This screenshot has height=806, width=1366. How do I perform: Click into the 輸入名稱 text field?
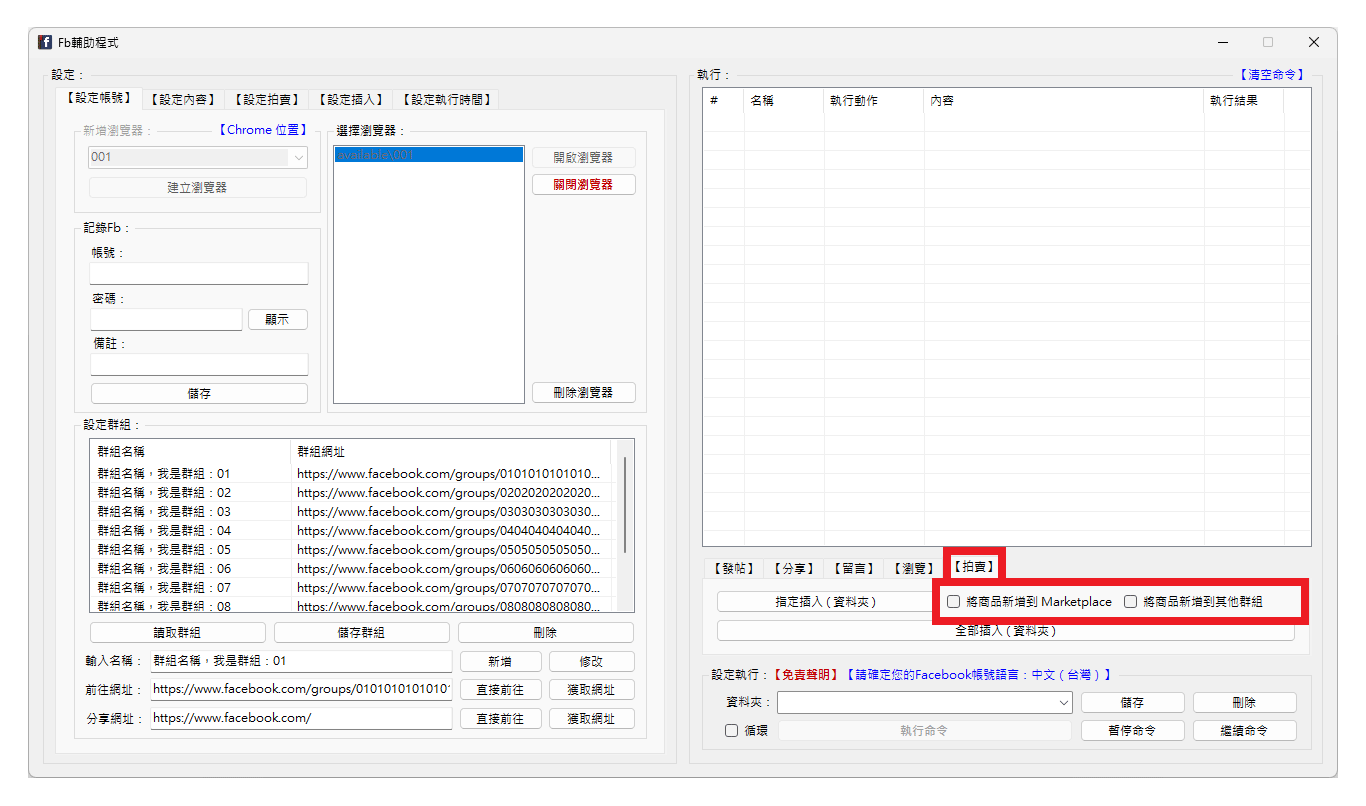pos(301,661)
